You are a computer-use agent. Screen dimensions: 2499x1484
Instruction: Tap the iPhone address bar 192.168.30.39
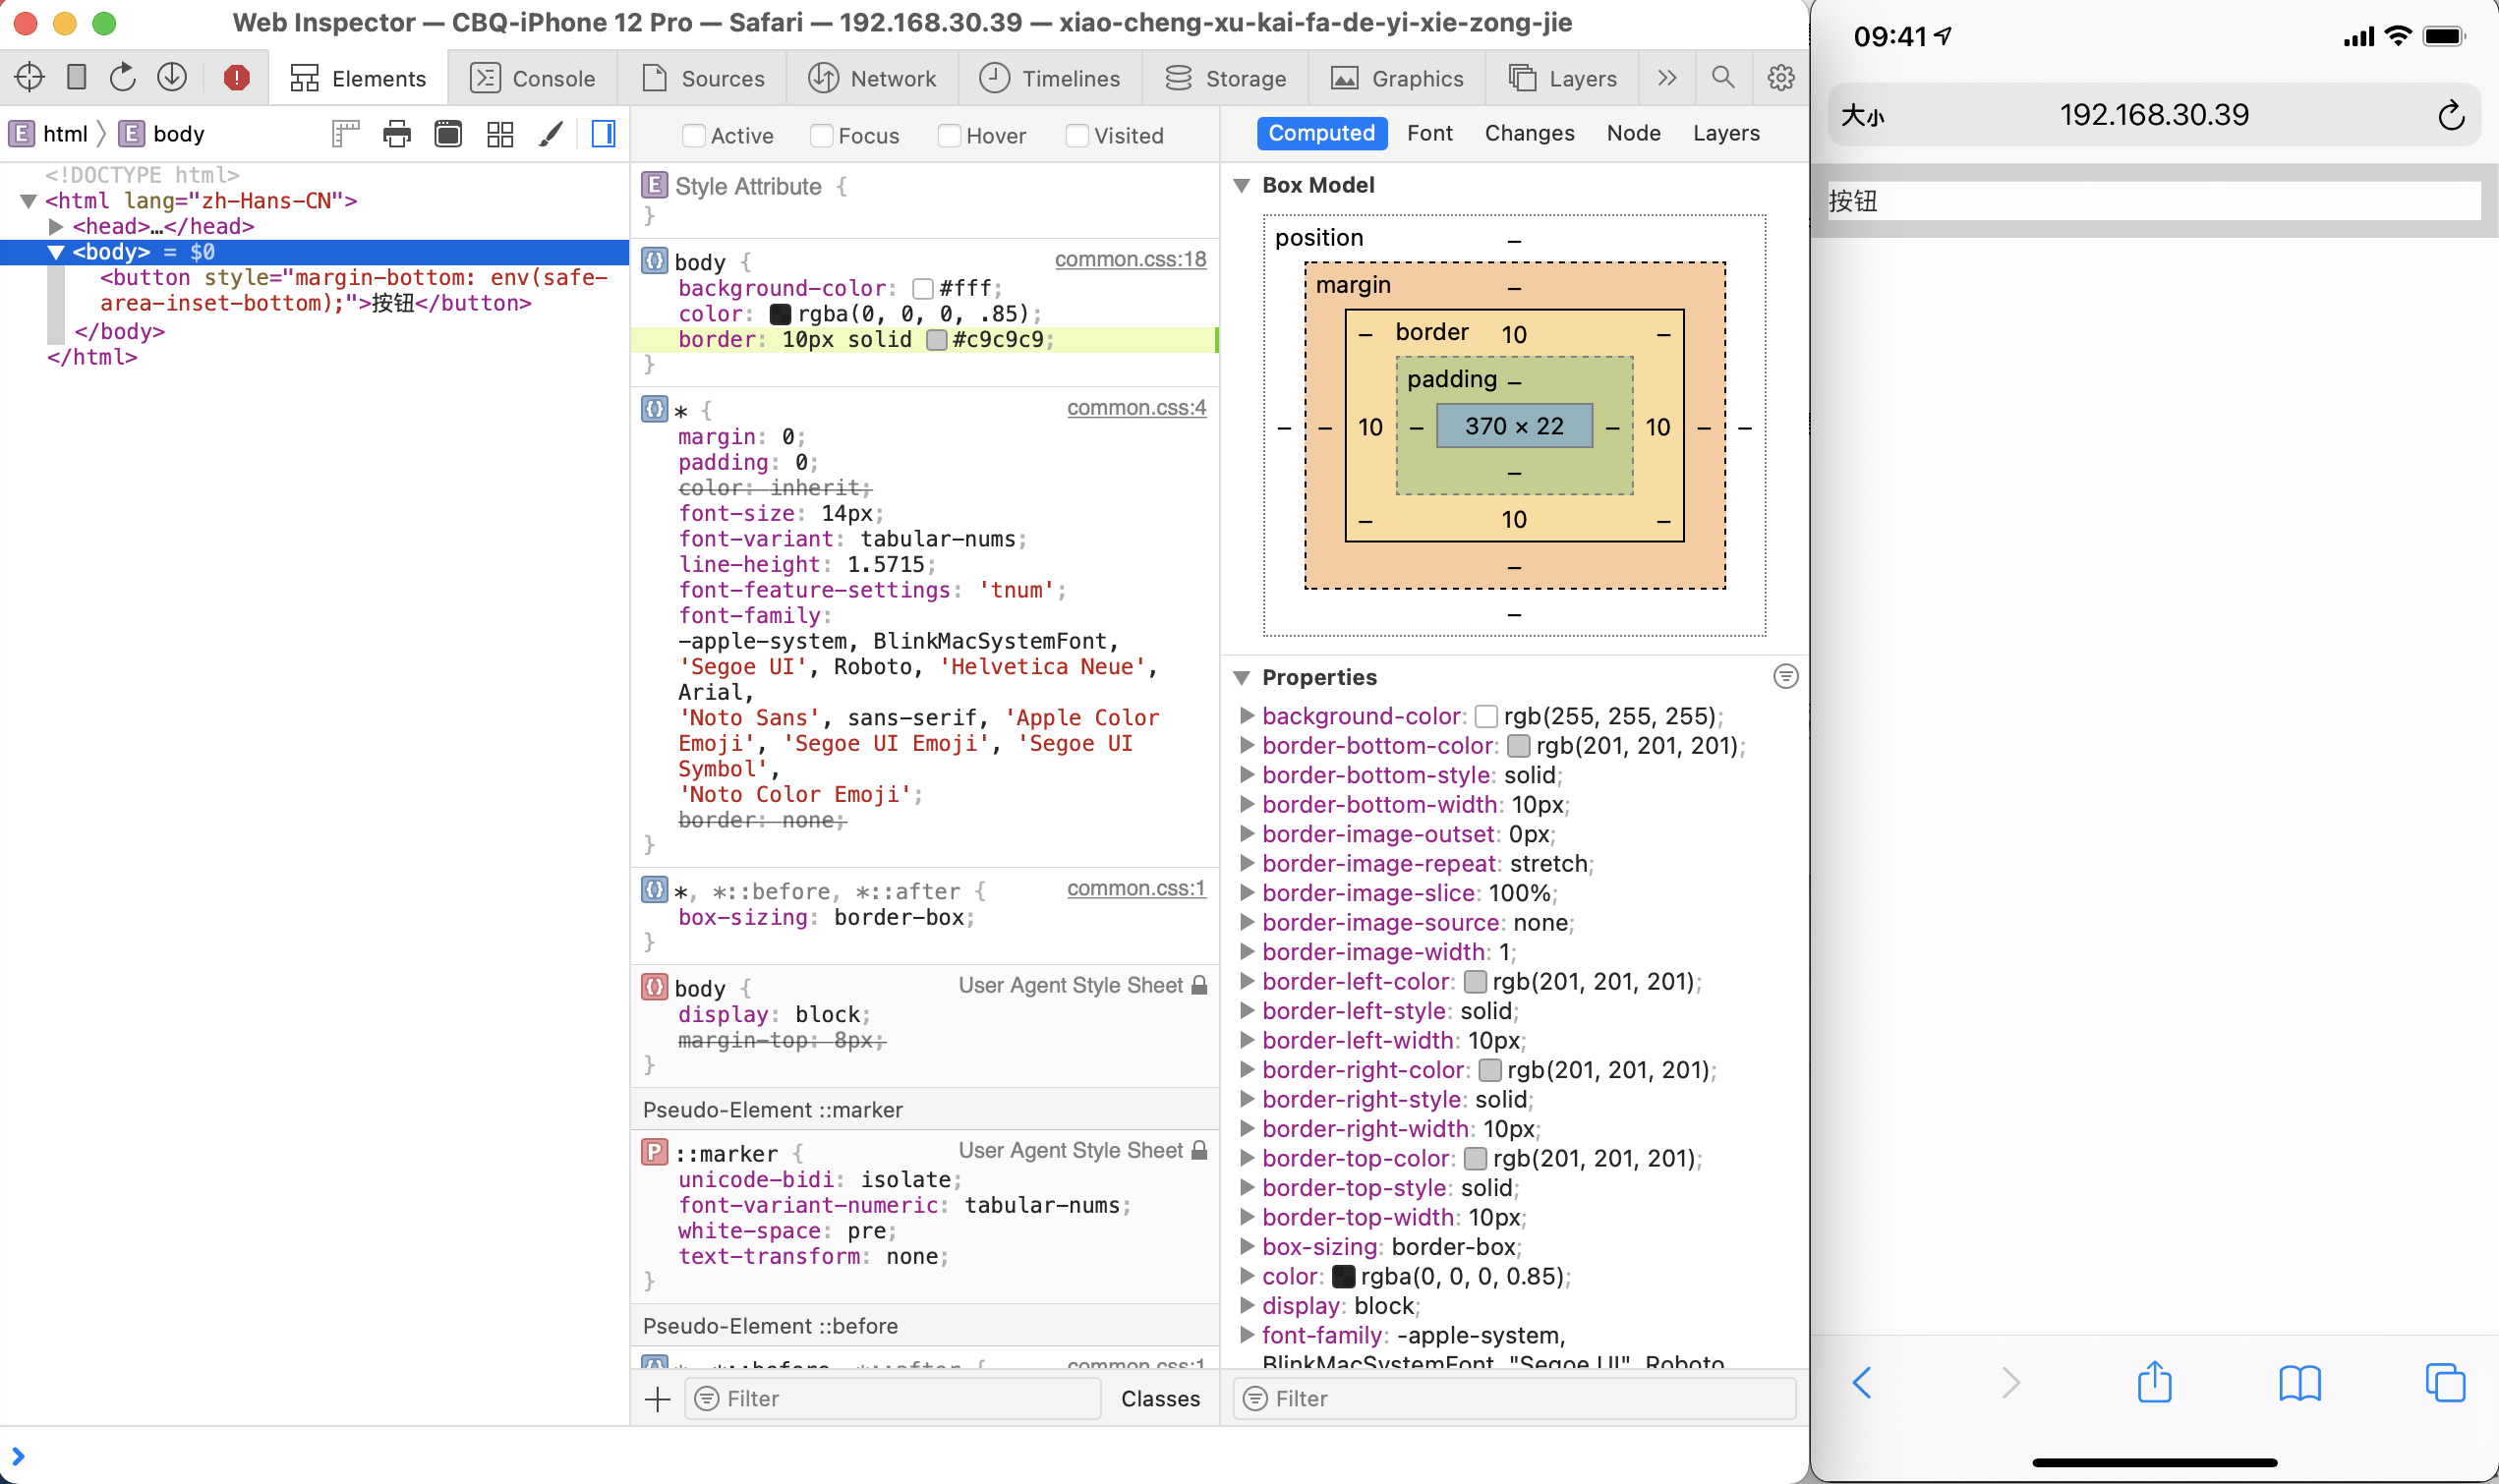(2154, 115)
